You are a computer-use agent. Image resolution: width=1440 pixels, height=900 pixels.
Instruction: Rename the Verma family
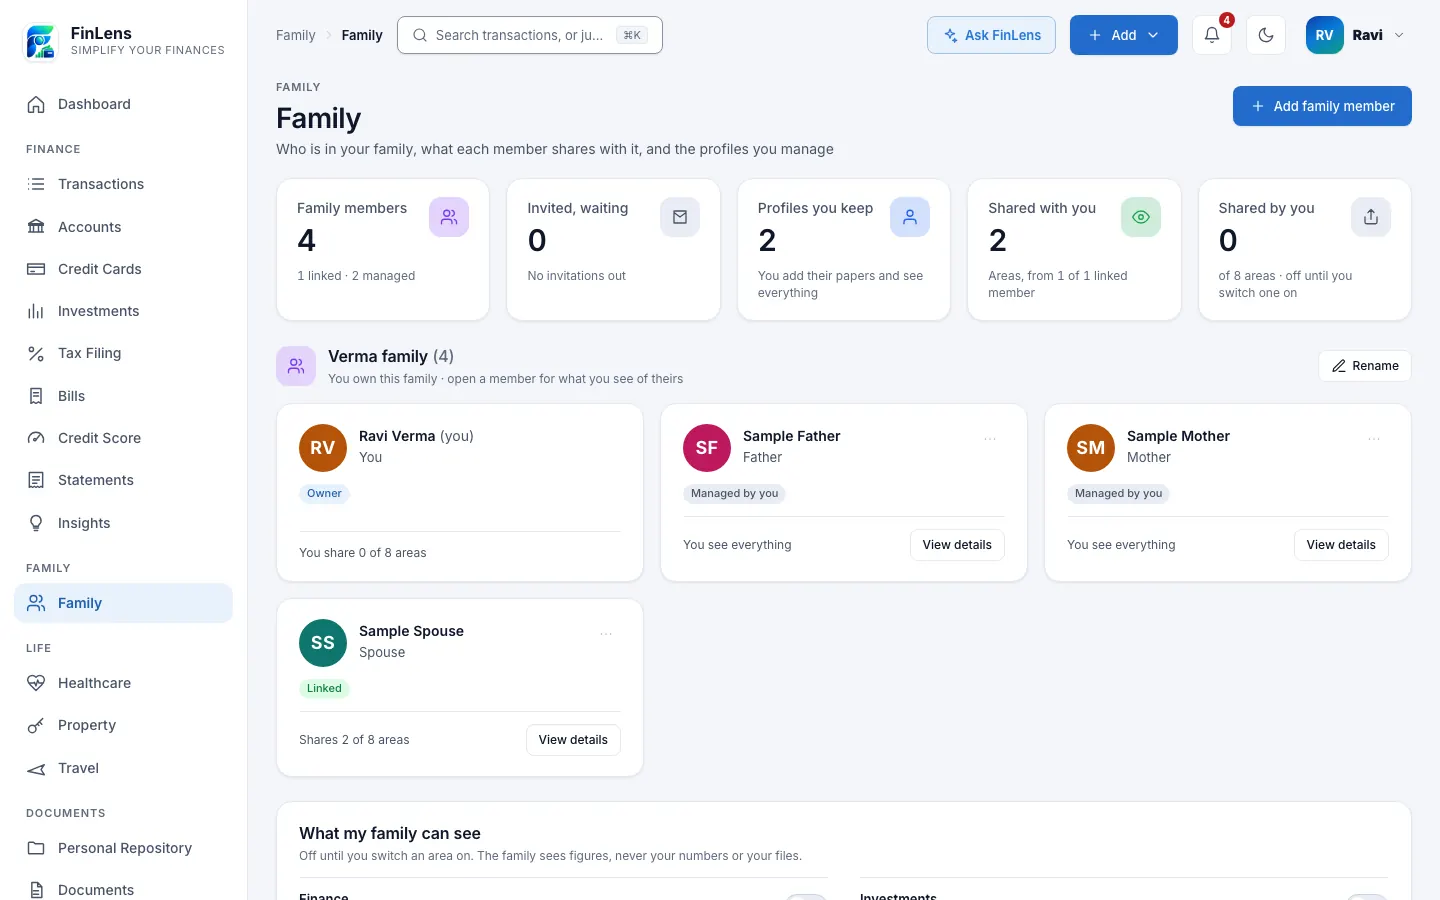point(1365,366)
